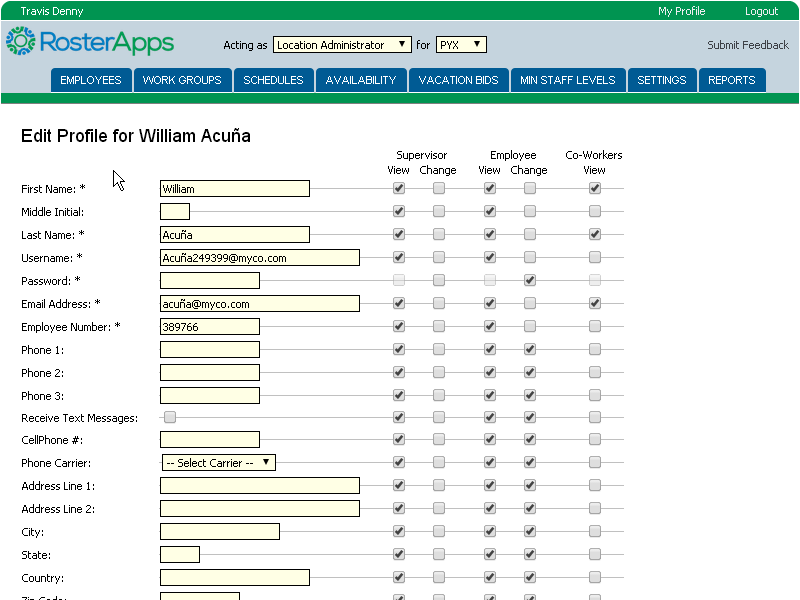Viewport: 800px width, 600px height.
Task: Click the Middle Initial input box
Action: tap(174, 212)
